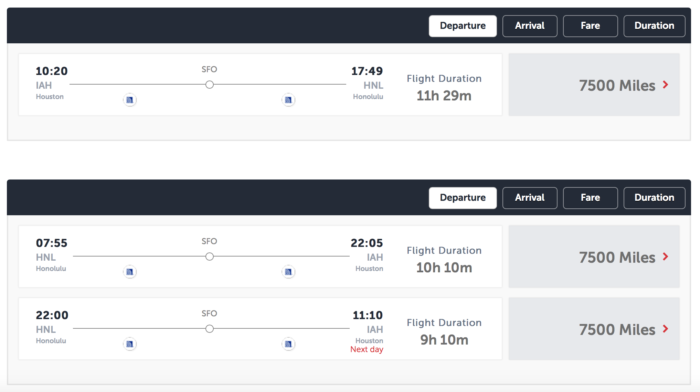Sort outbound flights by Departure
Screen dimensions: 700x392
pos(462,26)
